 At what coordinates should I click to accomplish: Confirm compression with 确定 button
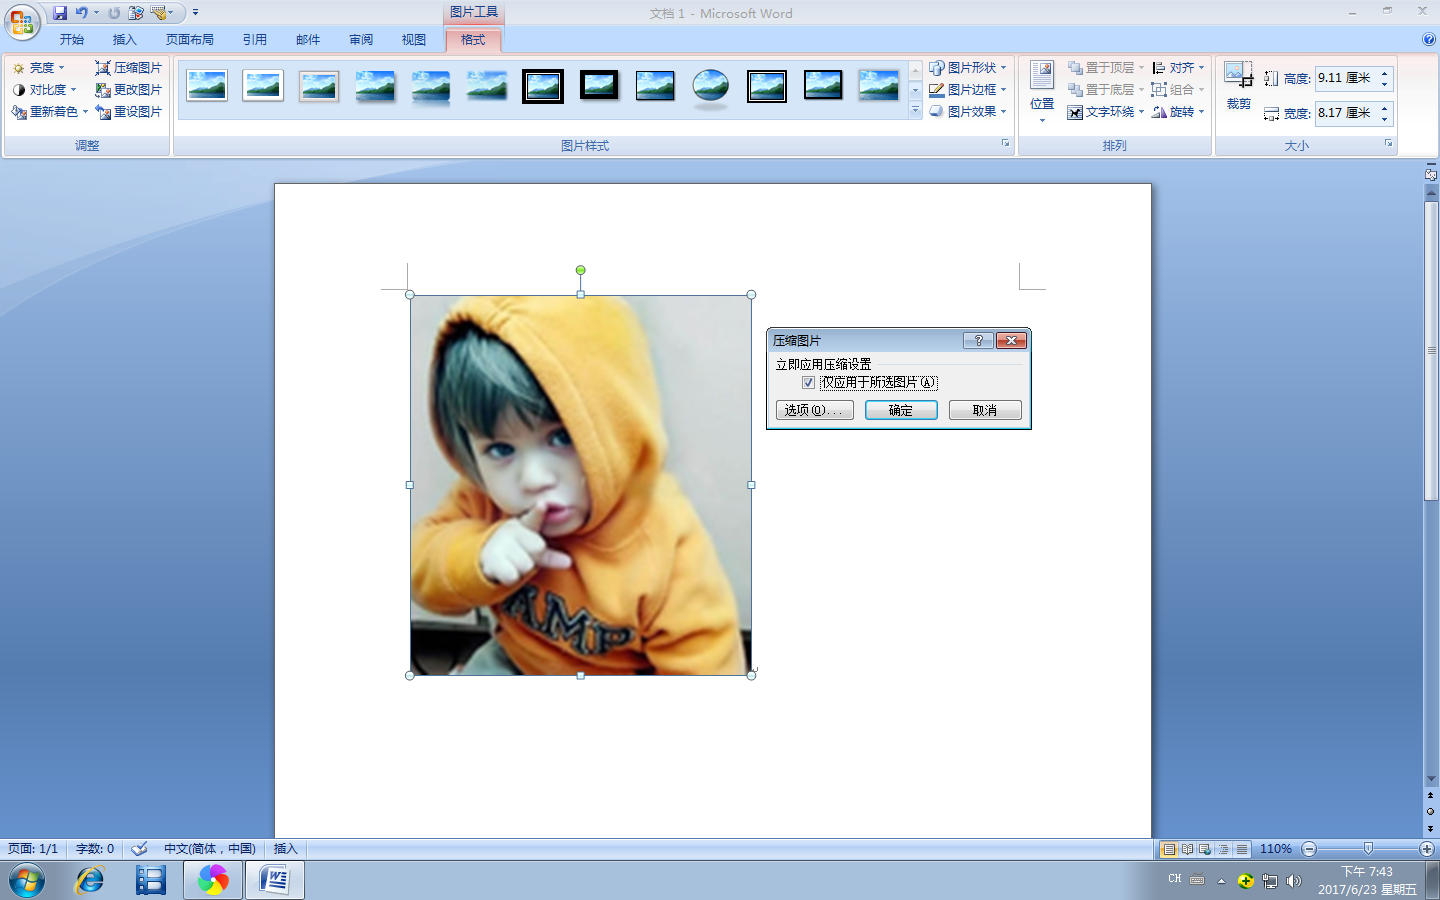901,410
